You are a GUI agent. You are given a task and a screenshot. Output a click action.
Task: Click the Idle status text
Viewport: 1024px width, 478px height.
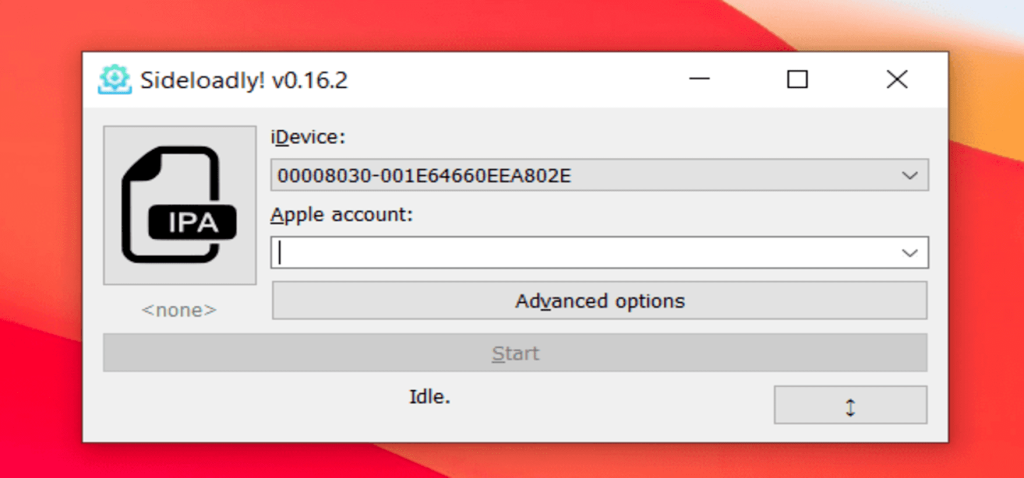[430, 396]
